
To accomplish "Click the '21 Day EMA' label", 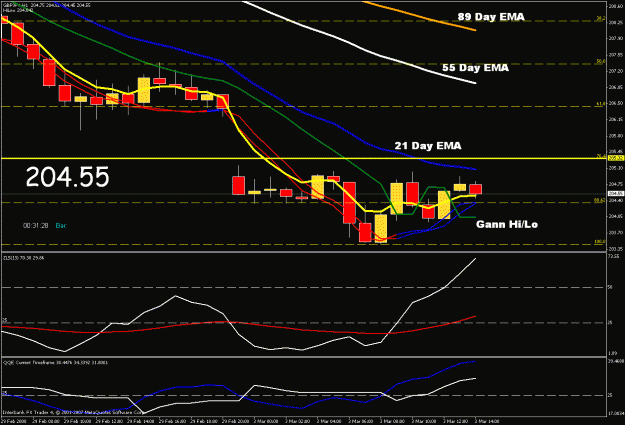I will [x=428, y=146].
